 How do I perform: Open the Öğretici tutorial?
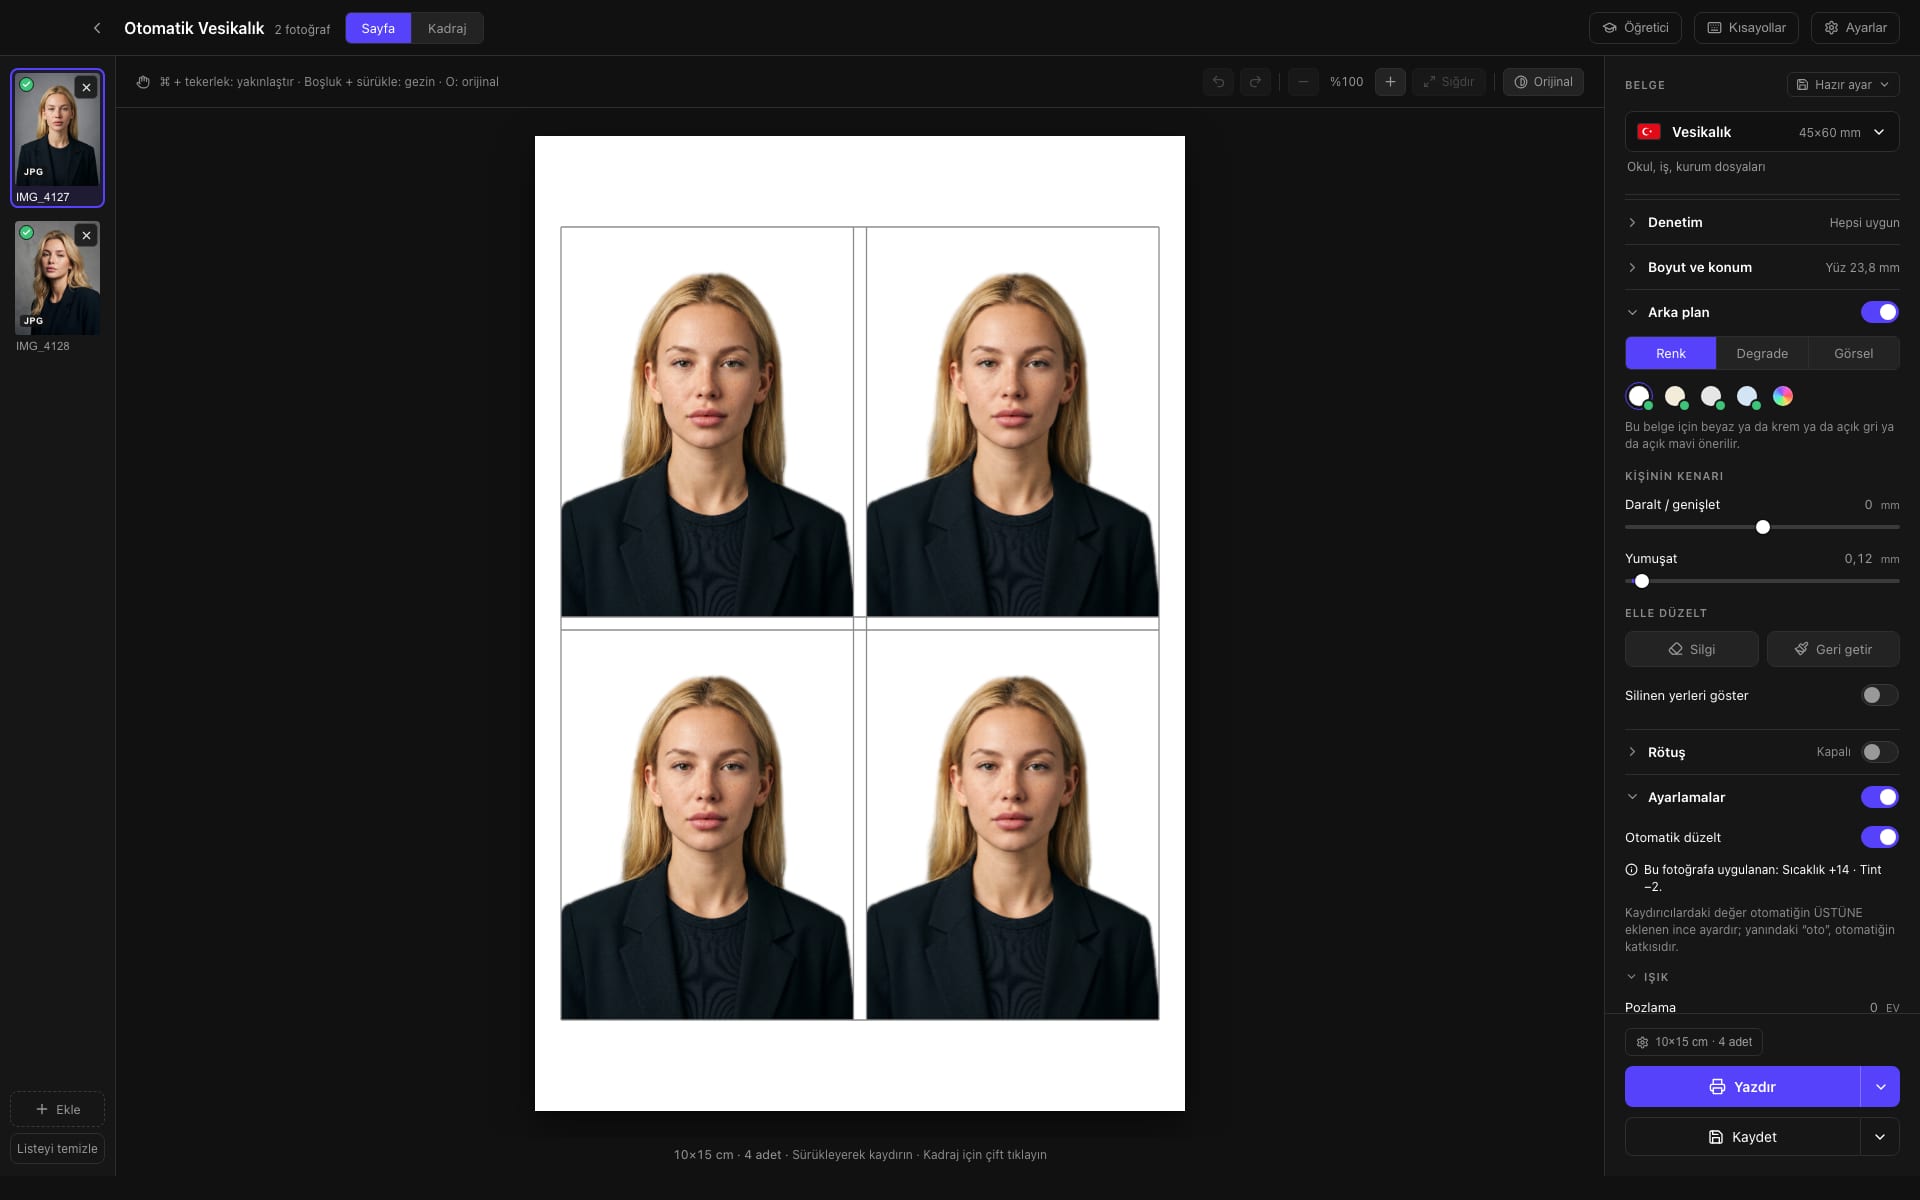1635,28
